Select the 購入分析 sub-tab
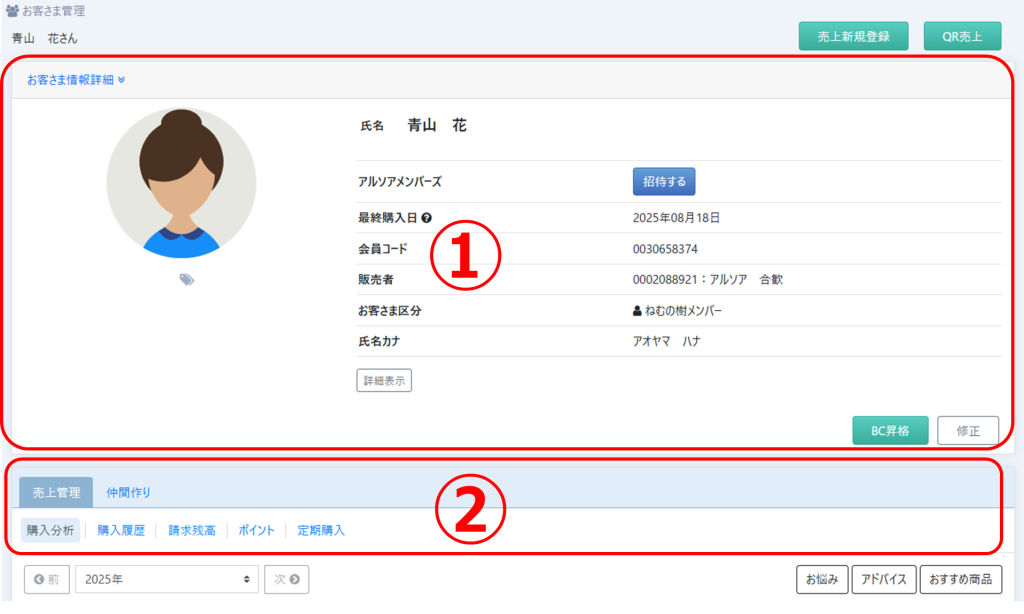This screenshot has height=614, width=1024. [50, 530]
